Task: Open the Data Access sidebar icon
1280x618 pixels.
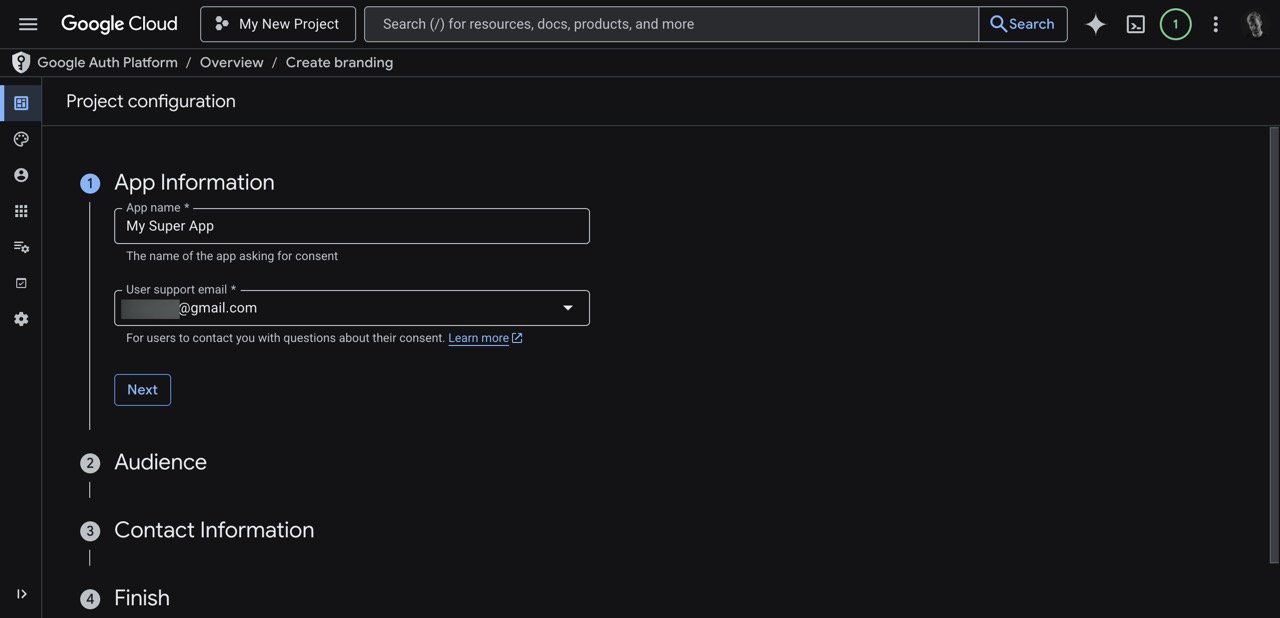Action: (x=21, y=247)
